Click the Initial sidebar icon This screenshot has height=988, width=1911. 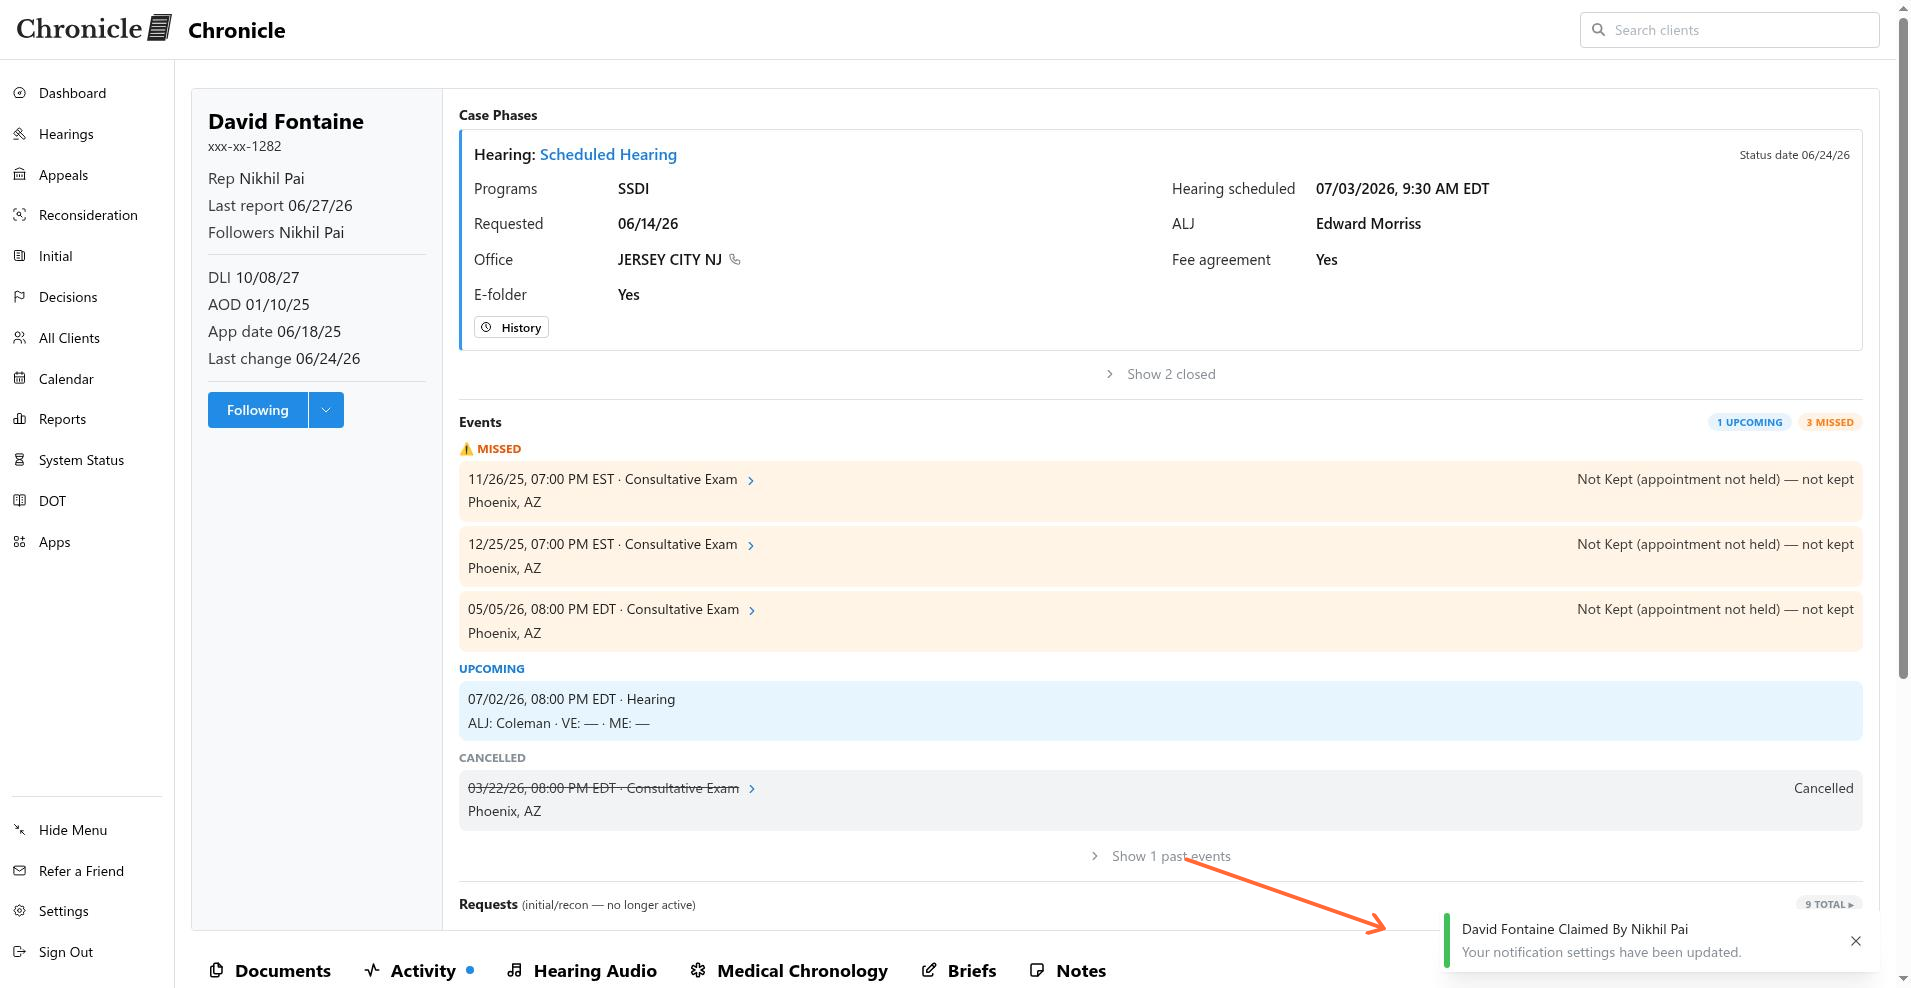(x=19, y=256)
